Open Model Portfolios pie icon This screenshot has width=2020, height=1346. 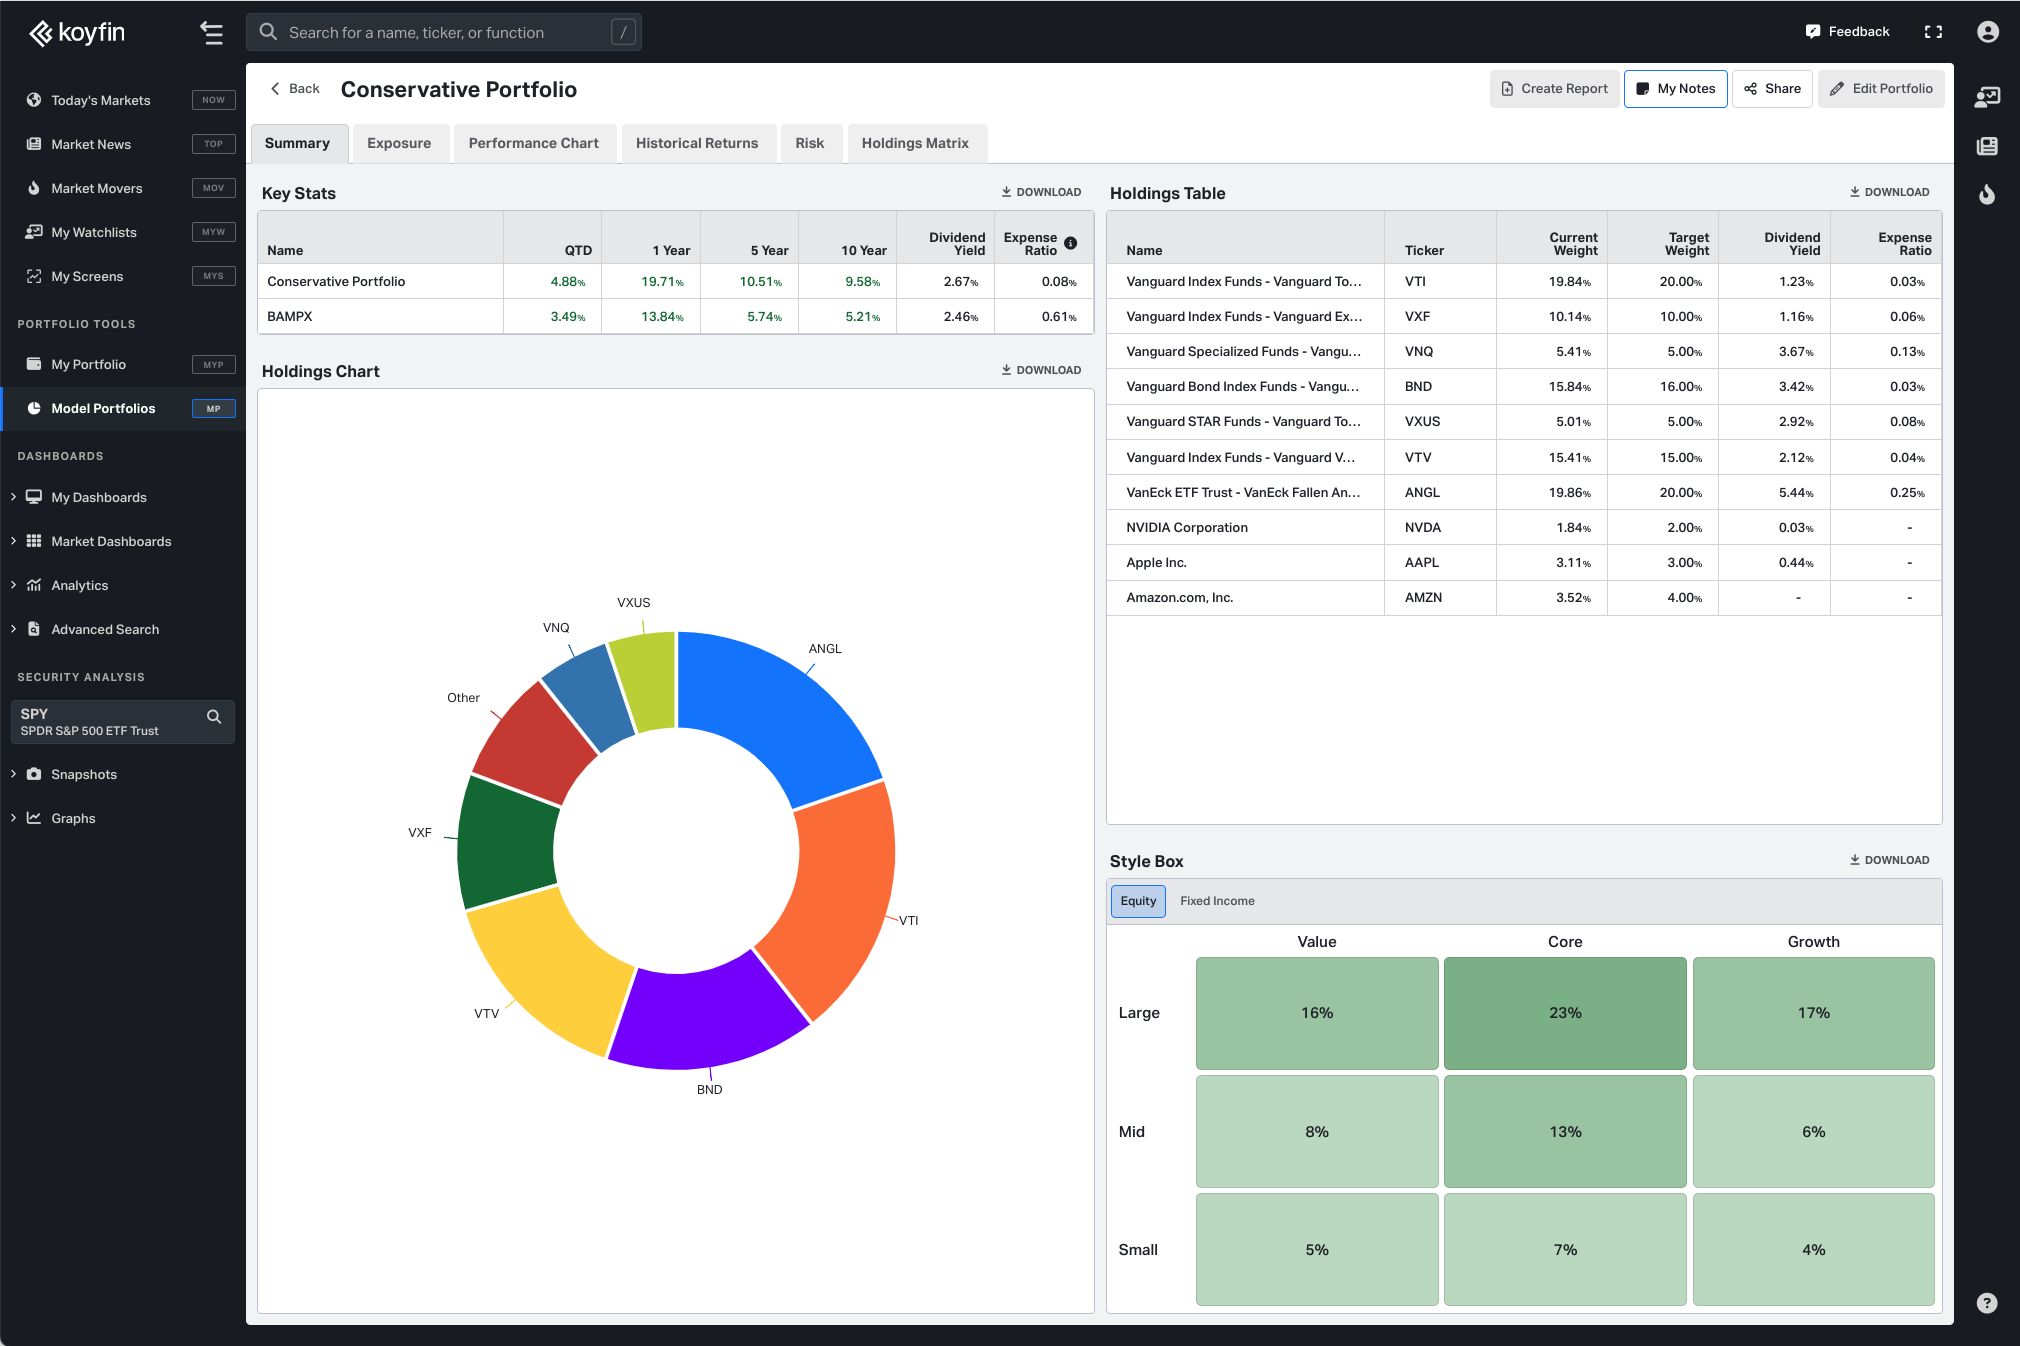click(x=34, y=408)
